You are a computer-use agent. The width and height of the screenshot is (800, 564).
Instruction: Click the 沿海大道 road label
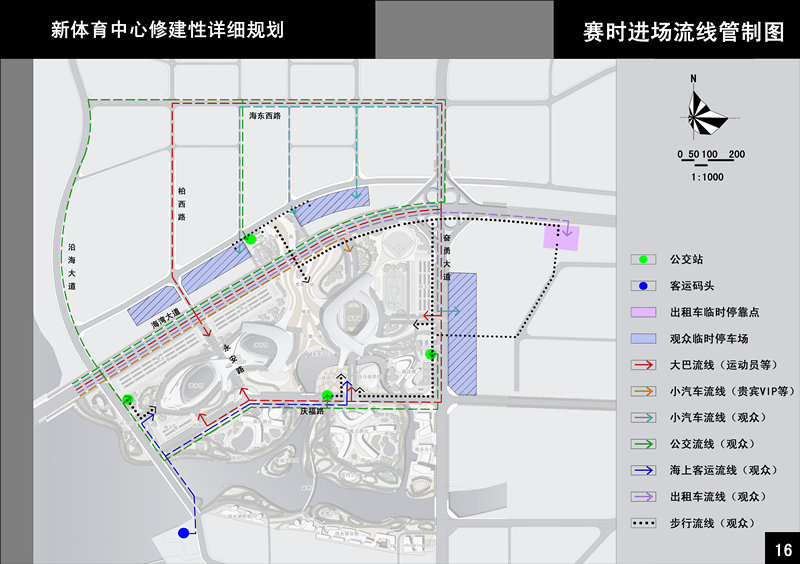coord(71,266)
